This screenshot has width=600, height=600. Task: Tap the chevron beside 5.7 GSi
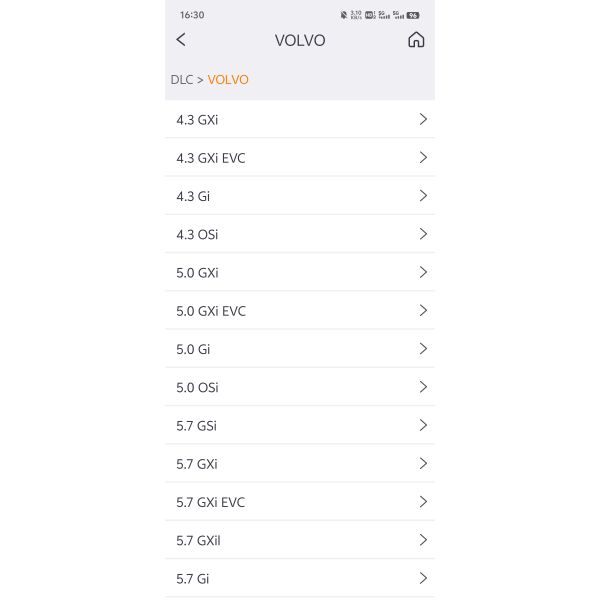pyautogui.click(x=423, y=425)
